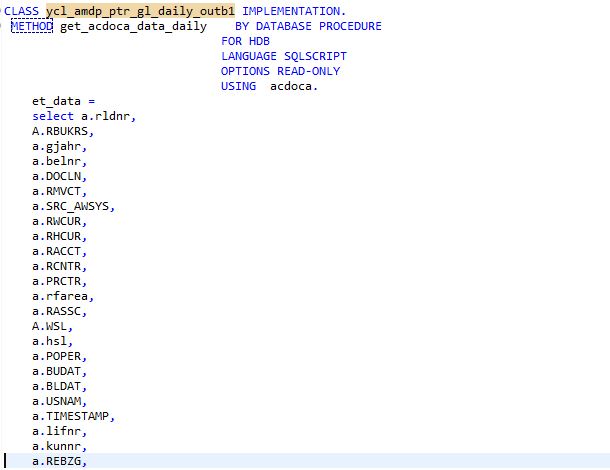The height and width of the screenshot is (470, 610).
Task: Click the a.RASSC field
Action: click(60, 312)
